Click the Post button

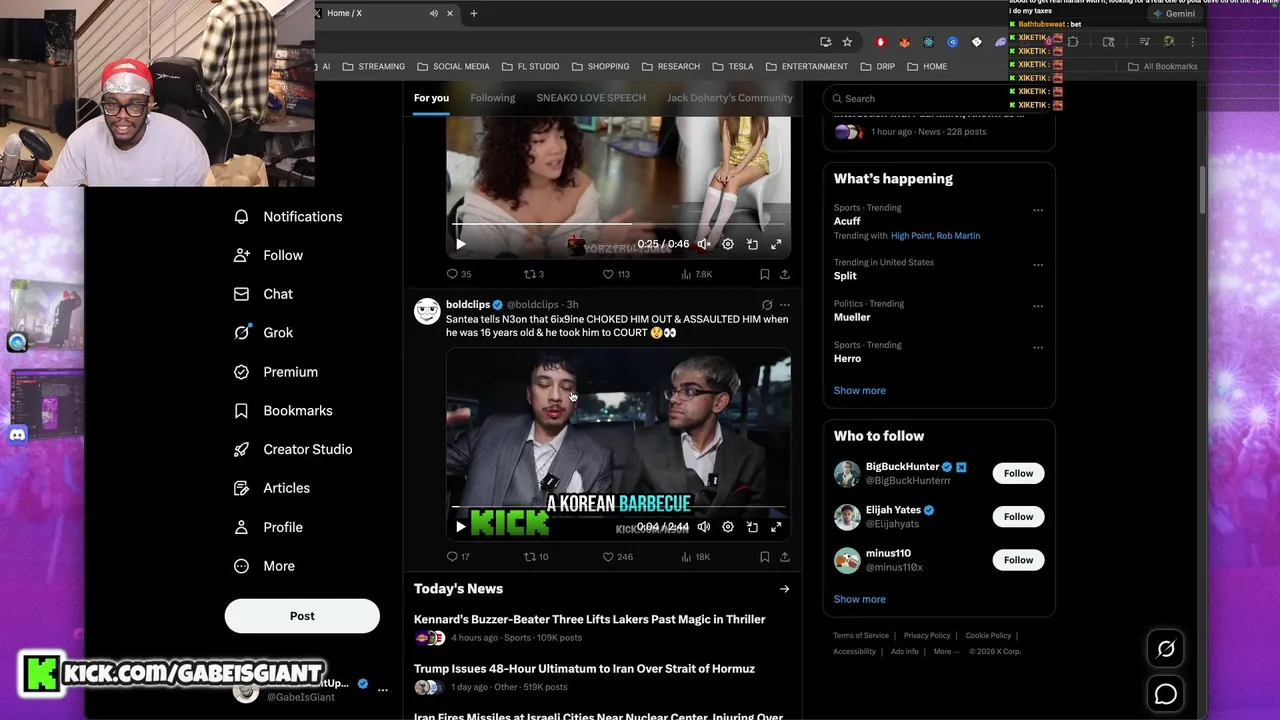[x=302, y=616]
